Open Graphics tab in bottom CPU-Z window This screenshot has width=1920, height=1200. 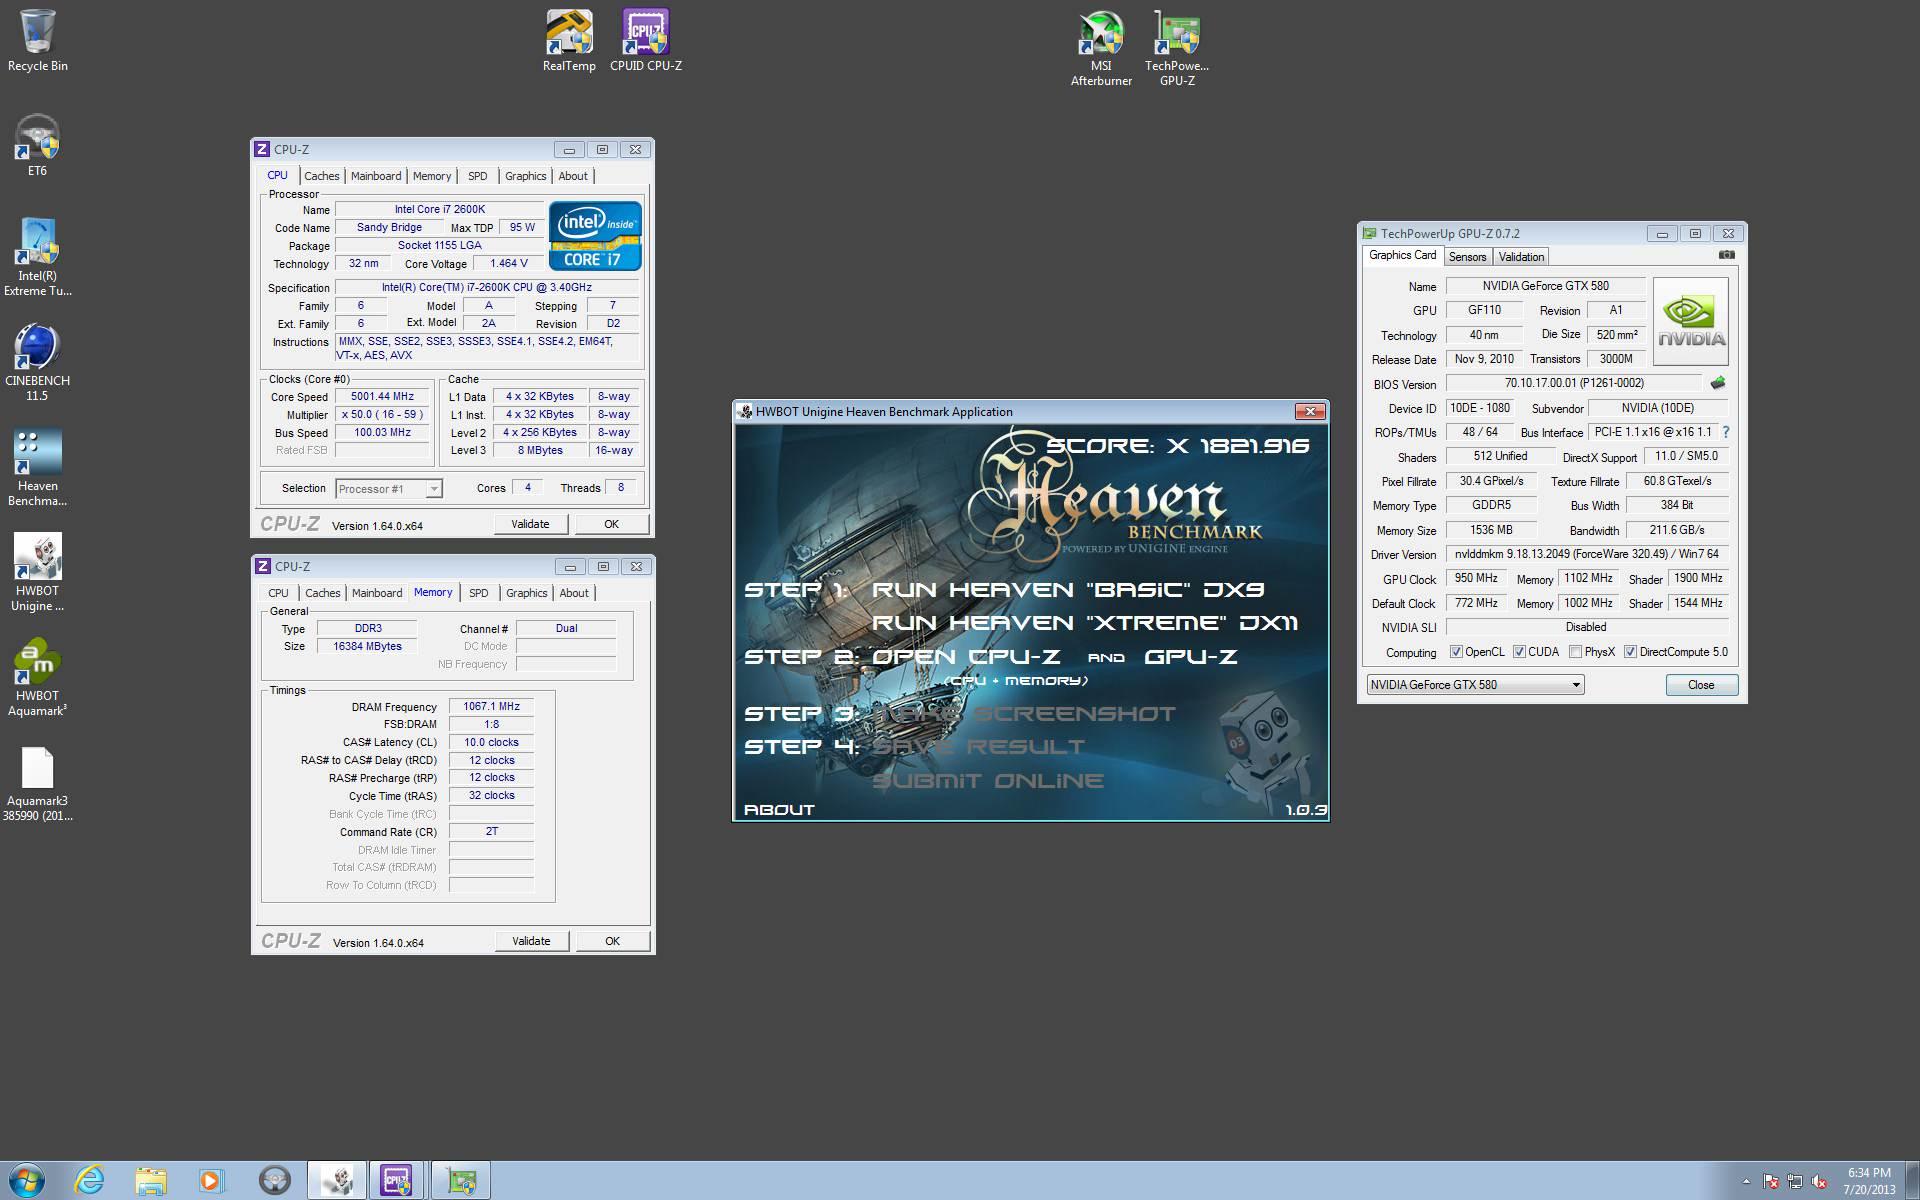(527, 593)
